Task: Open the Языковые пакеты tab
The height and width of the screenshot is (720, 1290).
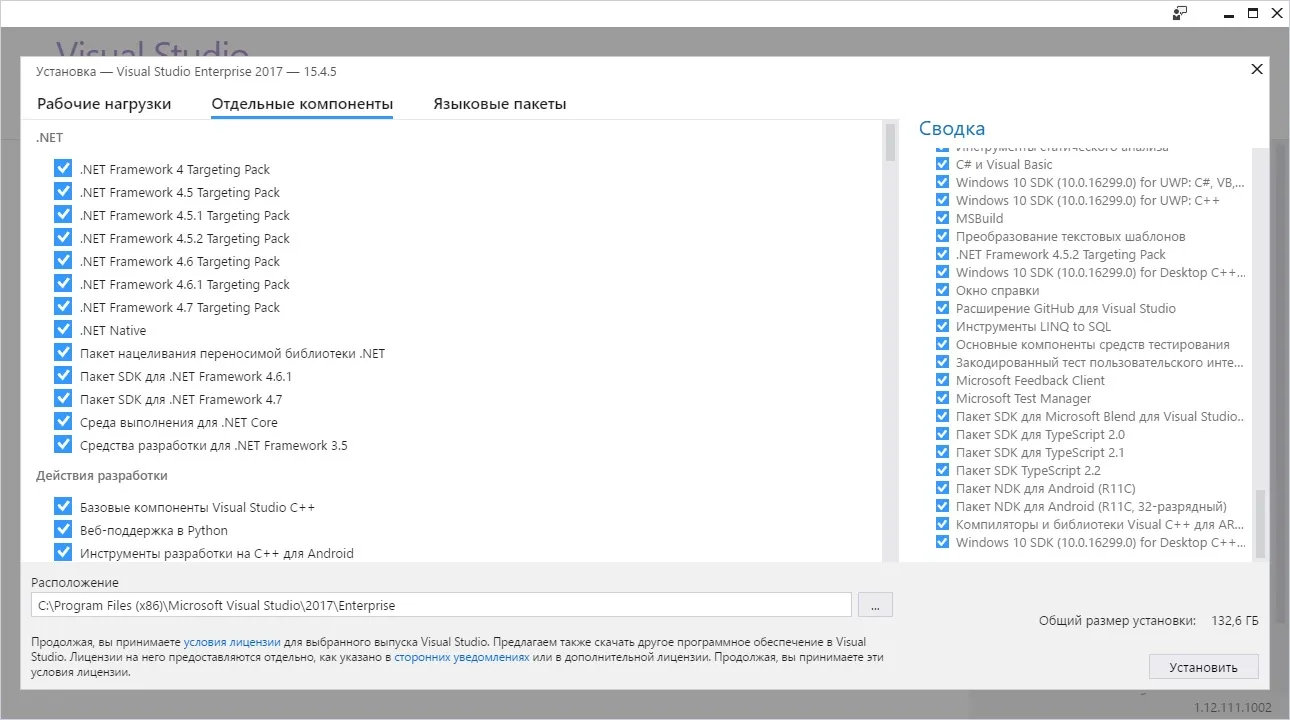Action: 500,104
